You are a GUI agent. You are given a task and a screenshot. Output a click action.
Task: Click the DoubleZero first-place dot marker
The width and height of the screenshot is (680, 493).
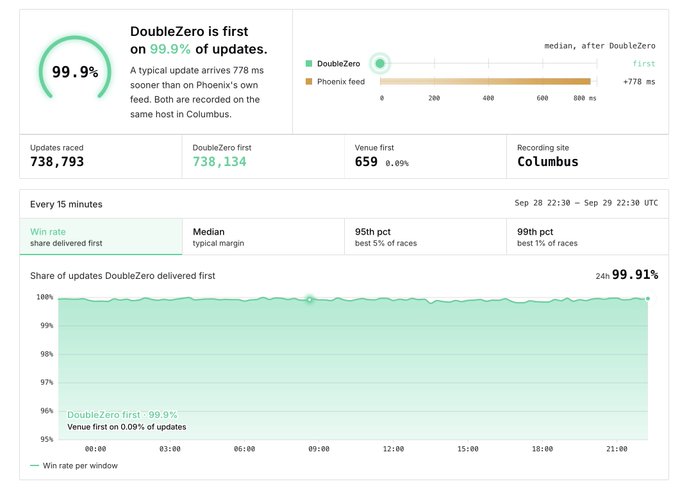(x=380, y=64)
